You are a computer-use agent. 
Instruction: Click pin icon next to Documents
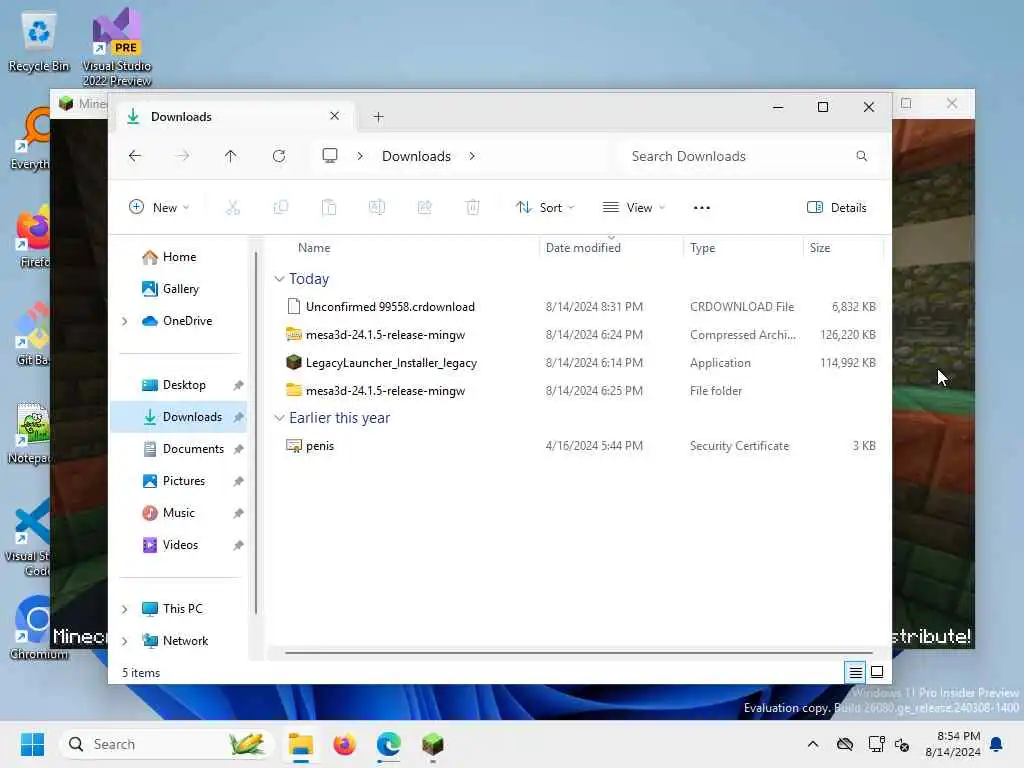coord(238,449)
